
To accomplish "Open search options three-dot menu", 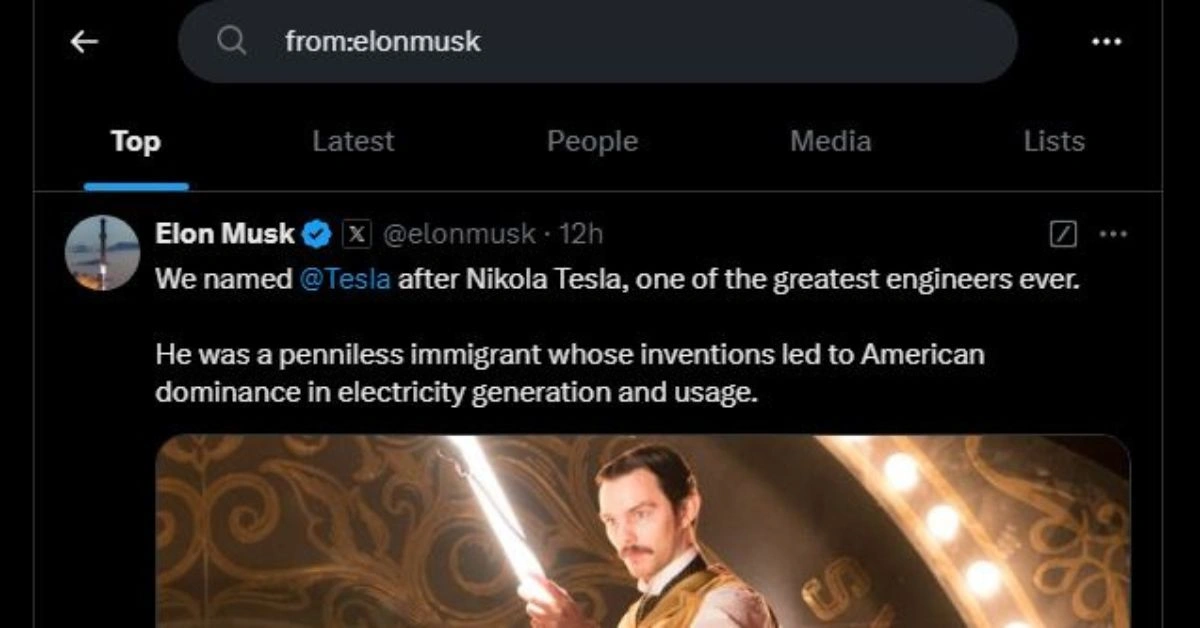I will pos(1106,41).
